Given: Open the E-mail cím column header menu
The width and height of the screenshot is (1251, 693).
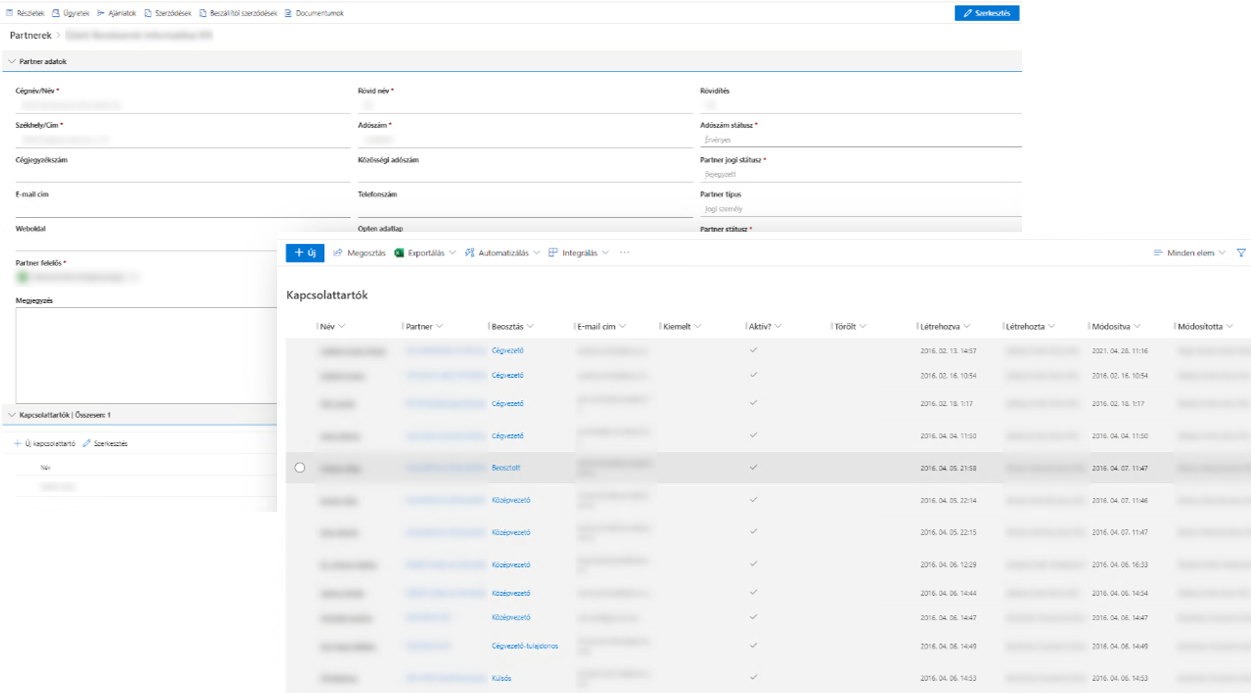Looking at the screenshot, I should click(603, 326).
